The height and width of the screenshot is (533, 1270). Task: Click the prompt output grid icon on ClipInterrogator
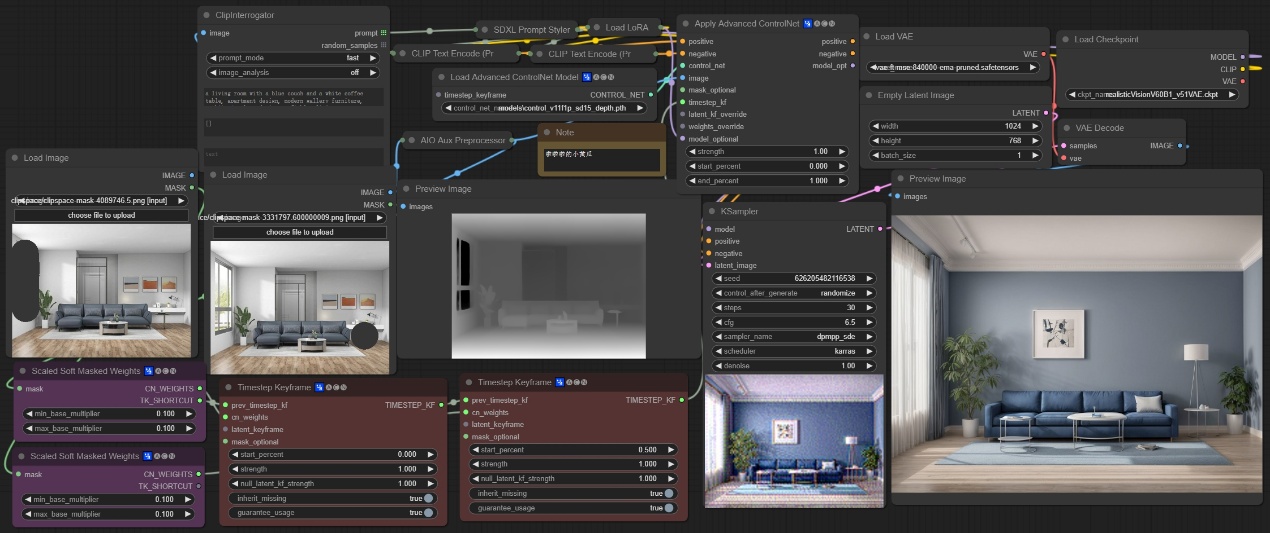click(x=382, y=33)
